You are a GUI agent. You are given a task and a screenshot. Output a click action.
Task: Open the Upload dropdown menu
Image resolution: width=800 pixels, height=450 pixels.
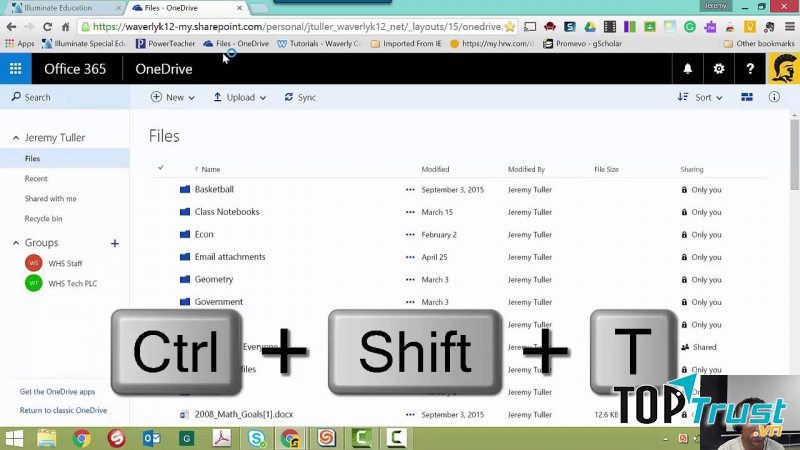click(240, 97)
